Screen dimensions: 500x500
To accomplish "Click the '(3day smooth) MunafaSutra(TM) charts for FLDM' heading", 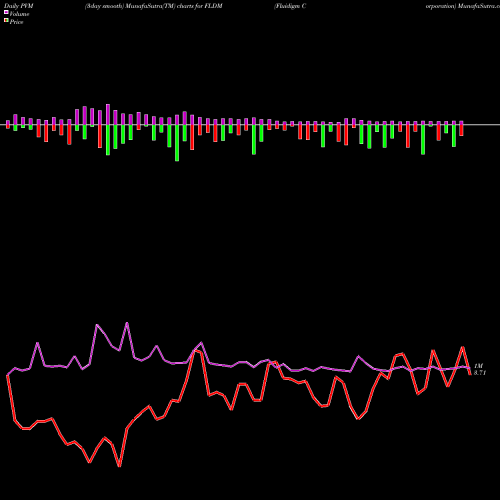I will [x=153, y=6].
